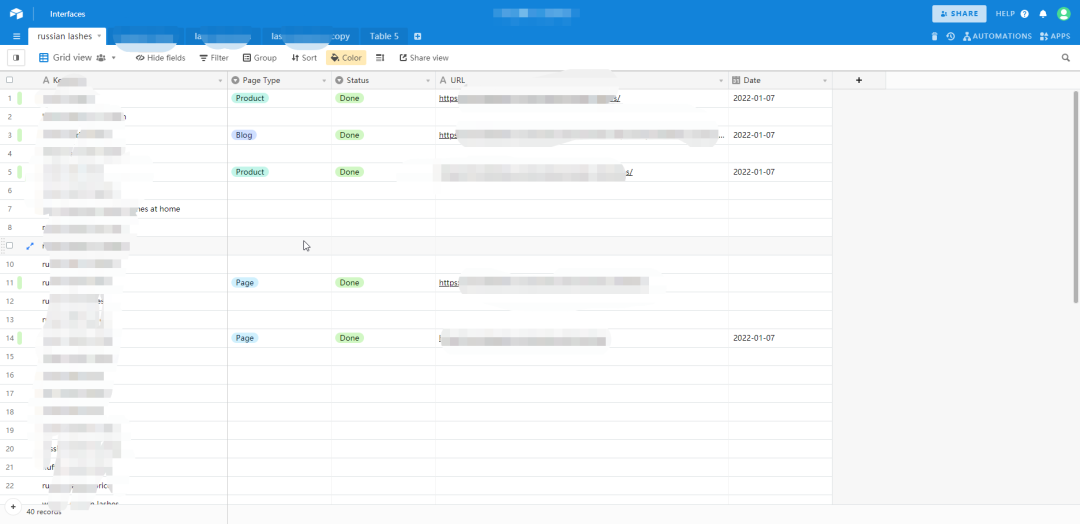Open the base trash bin
Screen dimensions: 1080x524
pyautogui.click(x=935, y=36)
